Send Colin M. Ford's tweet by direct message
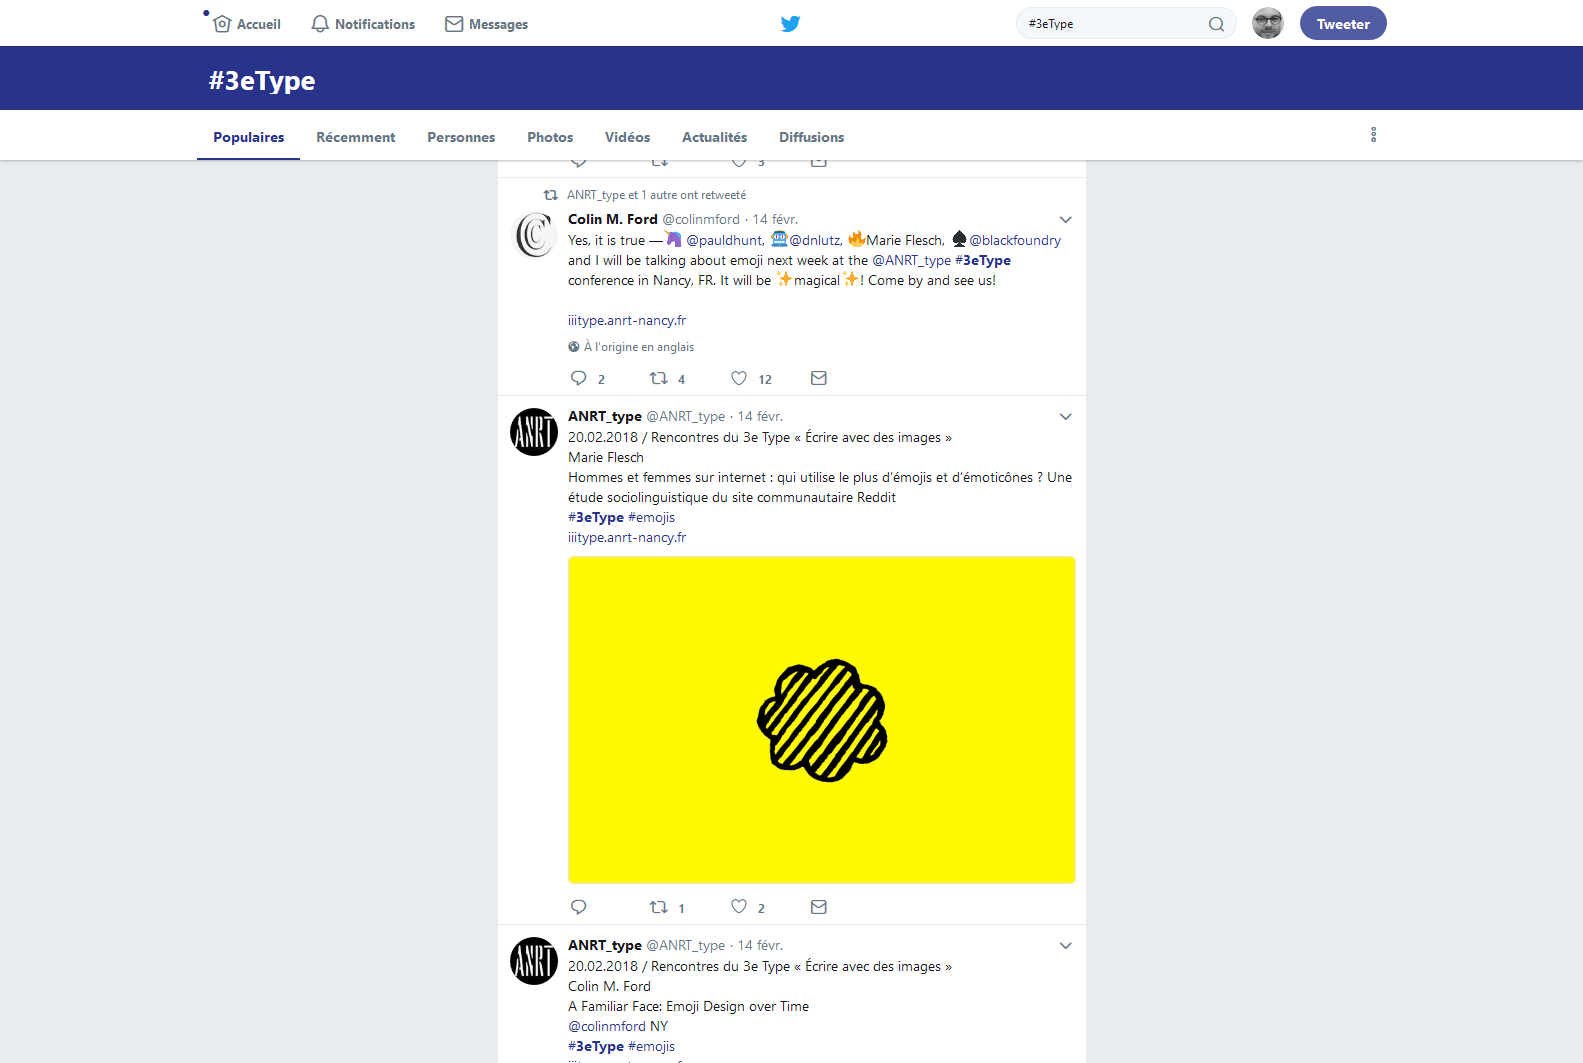The image size is (1583, 1063). 818,378
